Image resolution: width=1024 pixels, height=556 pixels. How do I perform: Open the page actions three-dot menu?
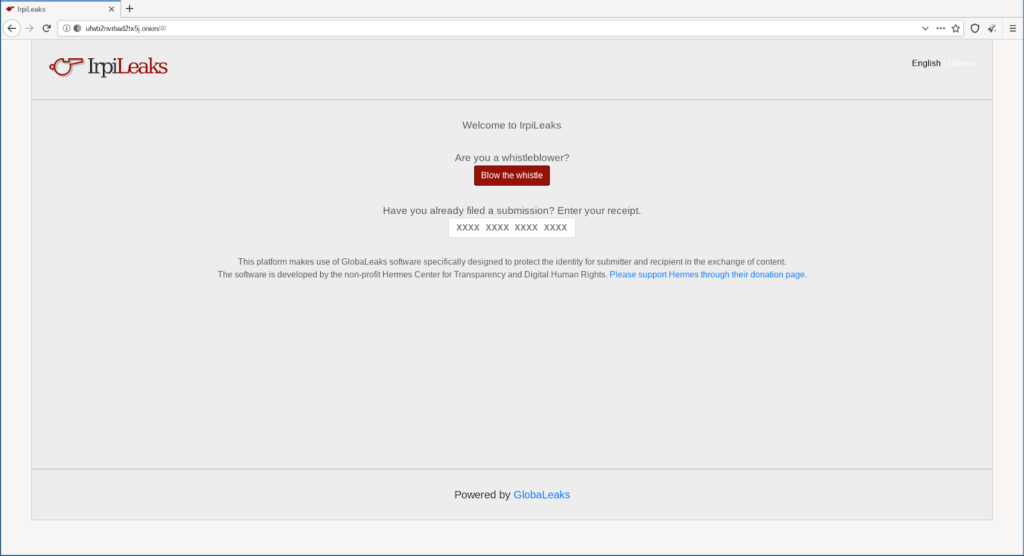click(x=940, y=28)
